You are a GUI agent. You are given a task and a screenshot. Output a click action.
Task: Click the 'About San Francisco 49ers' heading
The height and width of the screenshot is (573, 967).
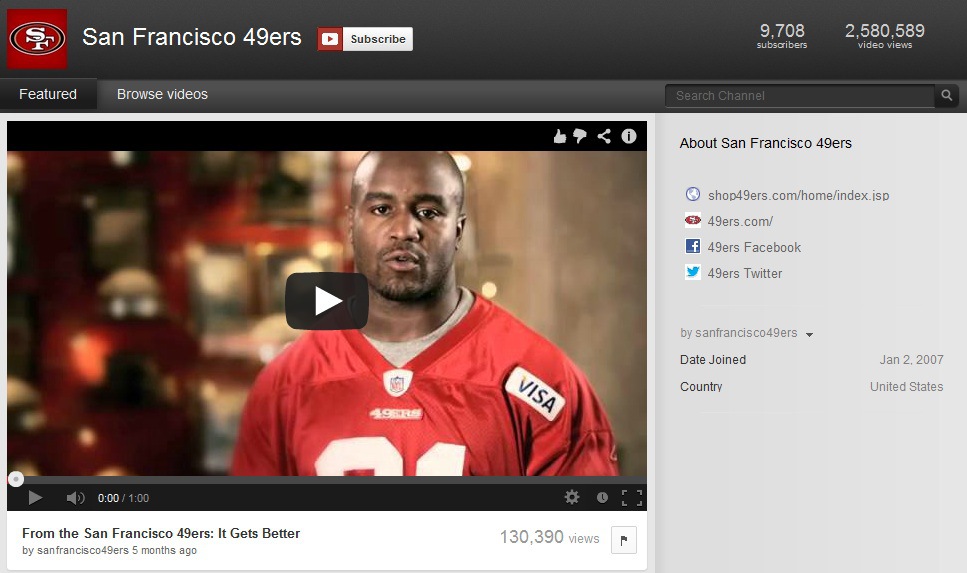tap(765, 143)
